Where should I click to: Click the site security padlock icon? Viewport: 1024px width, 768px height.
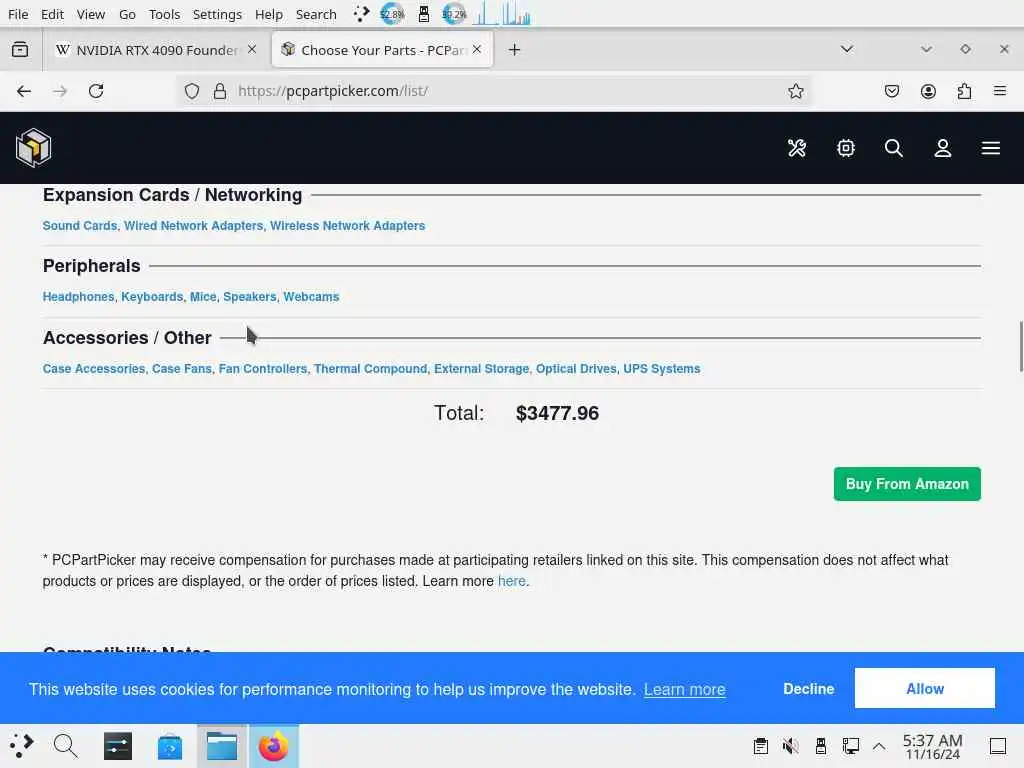220,91
